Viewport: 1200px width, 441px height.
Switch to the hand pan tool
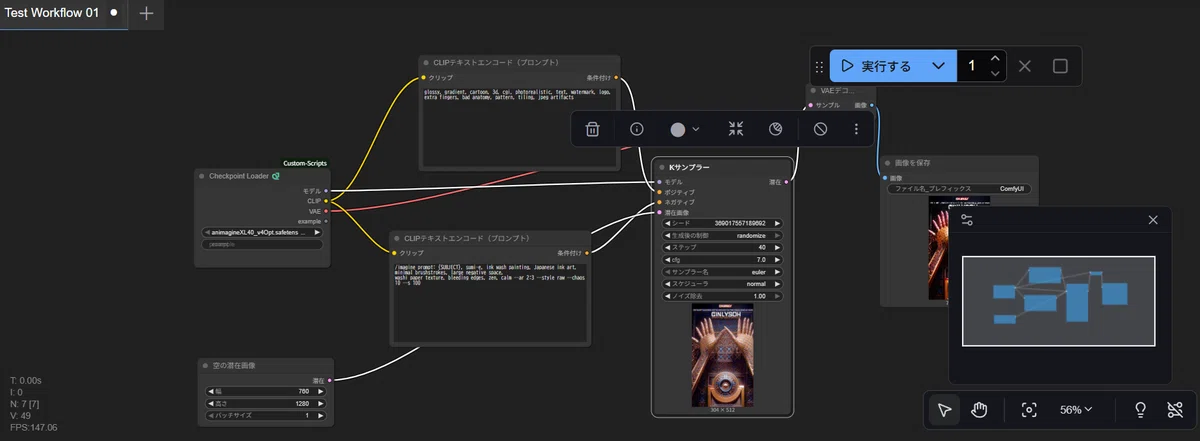tap(980, 410)
